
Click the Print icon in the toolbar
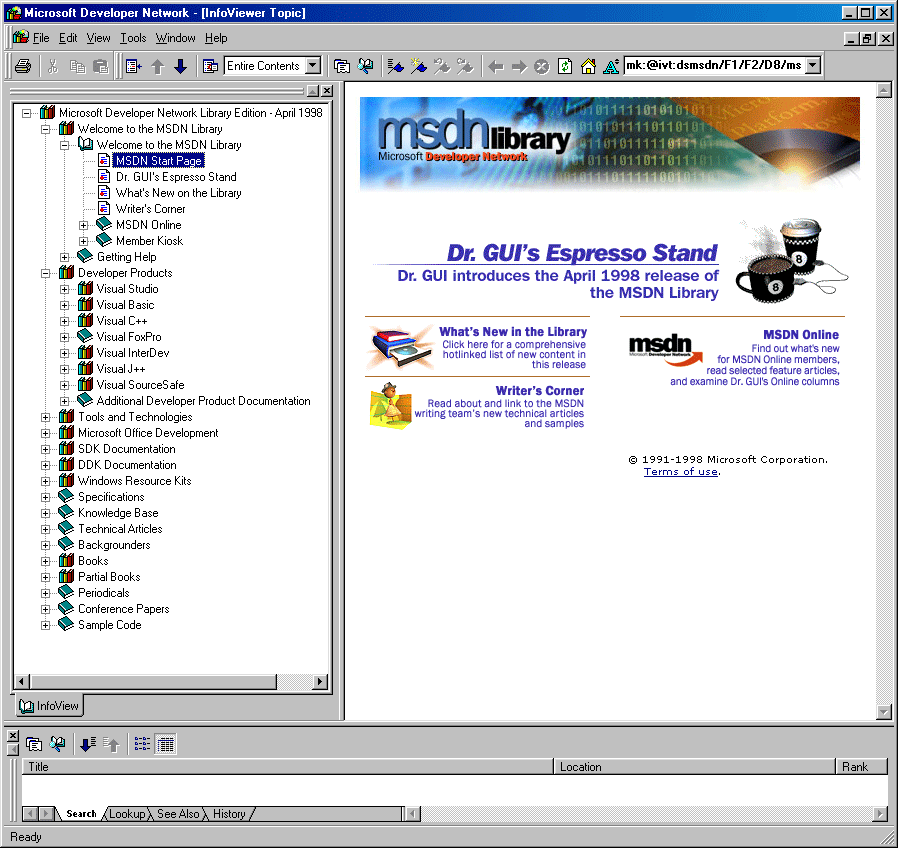click(23, 66)
